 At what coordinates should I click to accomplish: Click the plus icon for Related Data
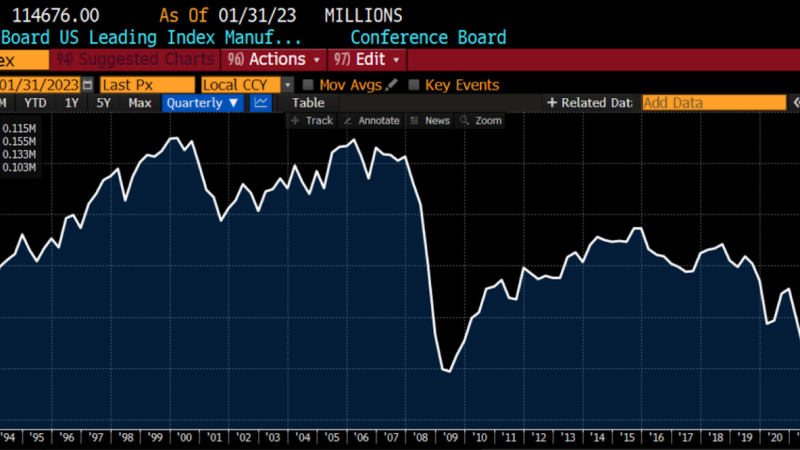(552, 103)
